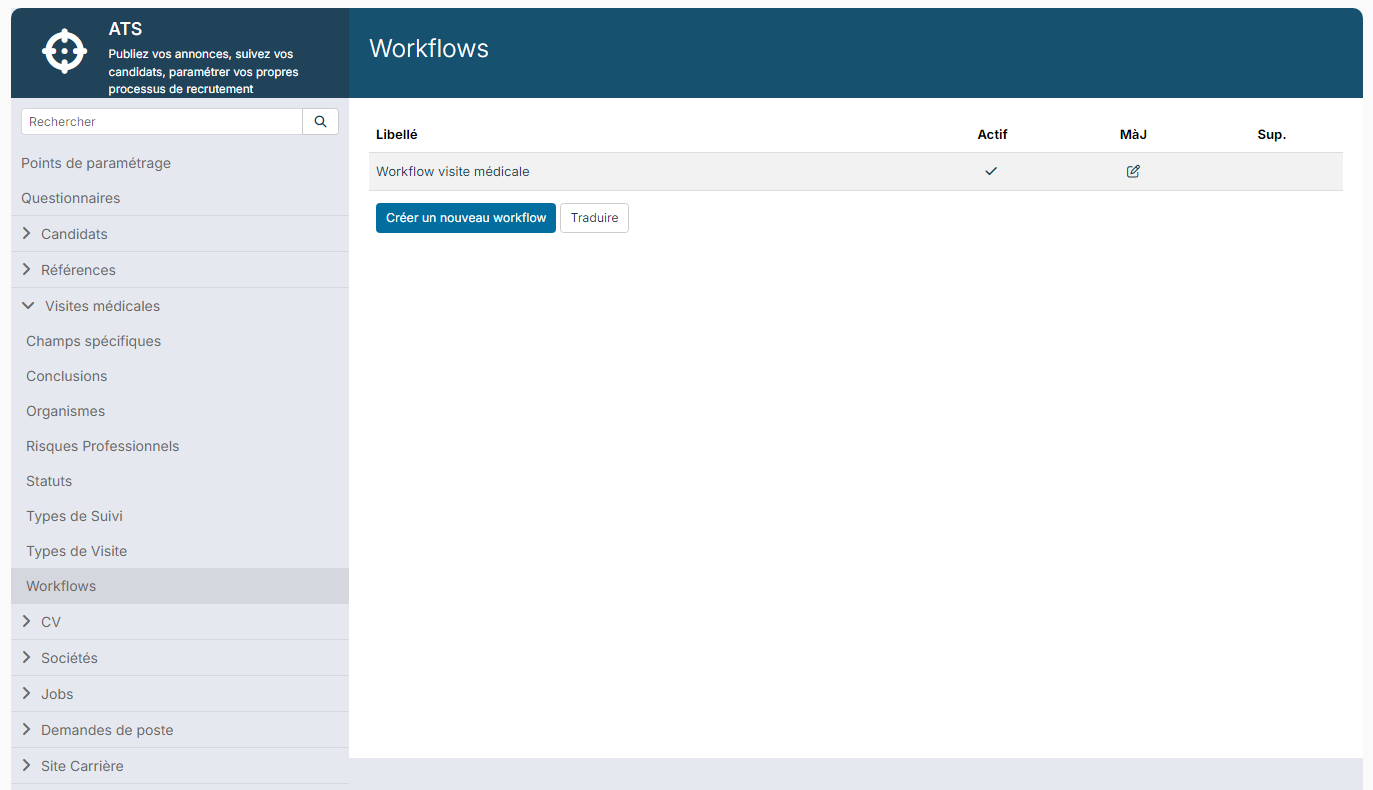Open the Questionnaires menu item
The height and width of the screenshot is (790, 1373).
(71, 198)
